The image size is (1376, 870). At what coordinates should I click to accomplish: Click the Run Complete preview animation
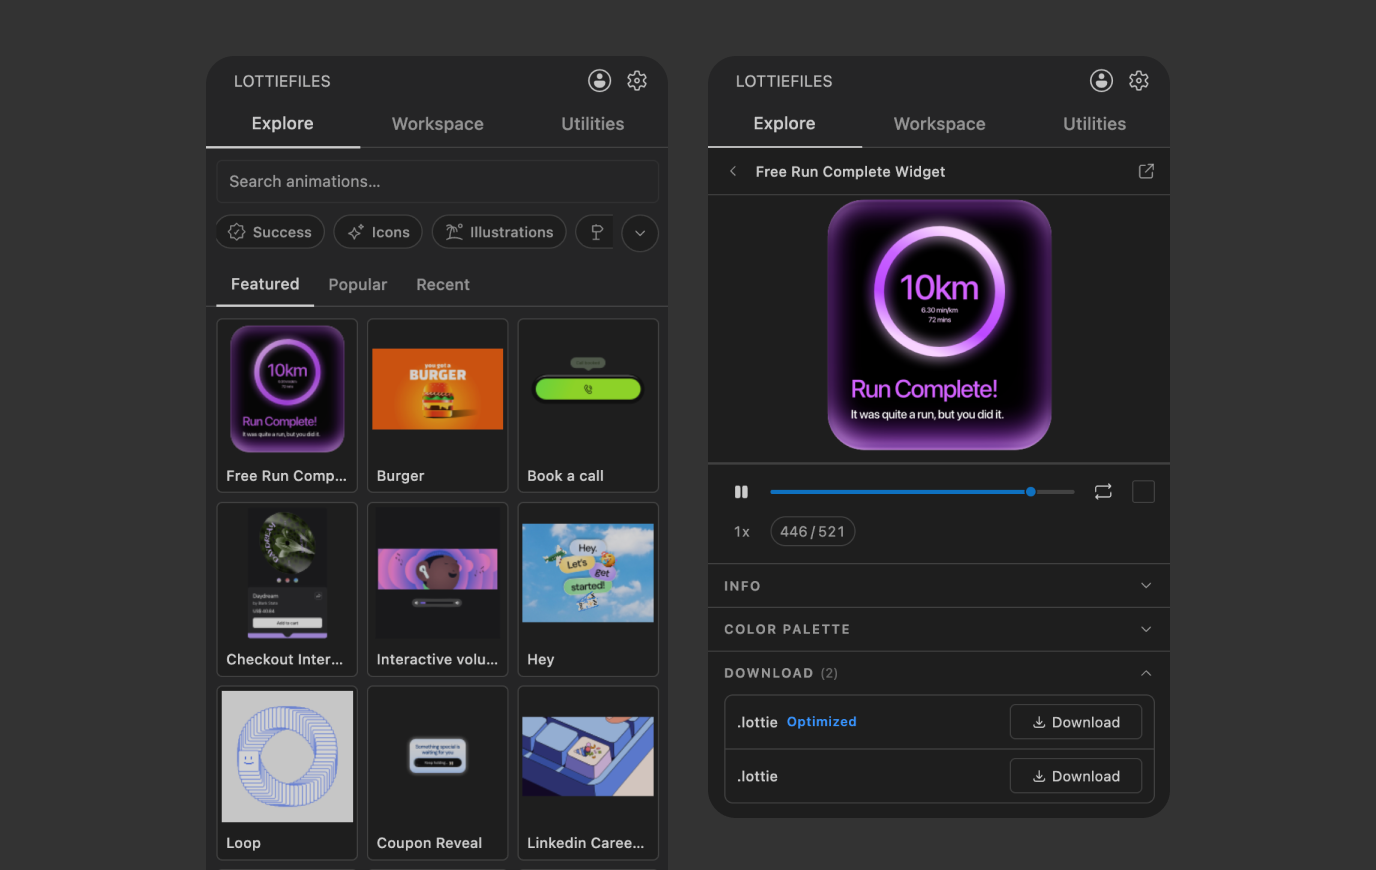click(939, 325)
